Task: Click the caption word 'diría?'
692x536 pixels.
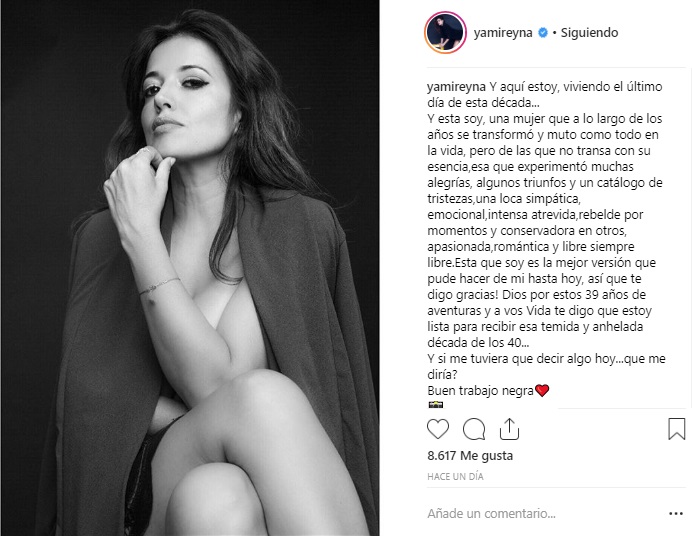Action: 442,375
